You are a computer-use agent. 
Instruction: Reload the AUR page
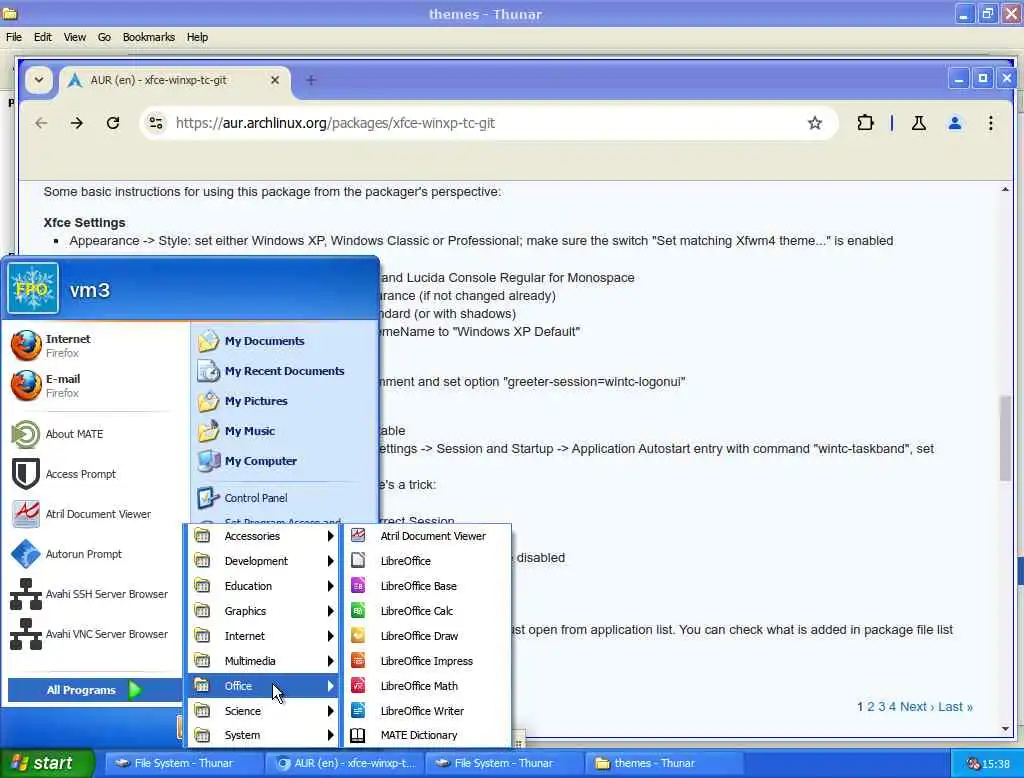click(113, 123)
